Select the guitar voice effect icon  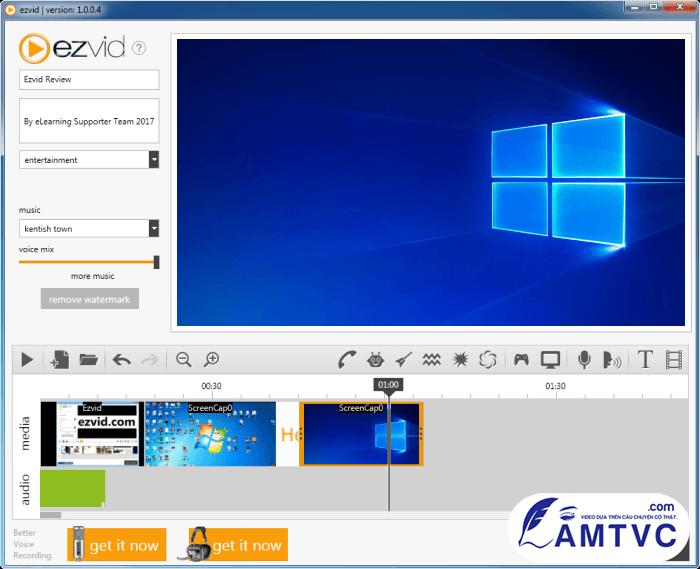point(404,360)
